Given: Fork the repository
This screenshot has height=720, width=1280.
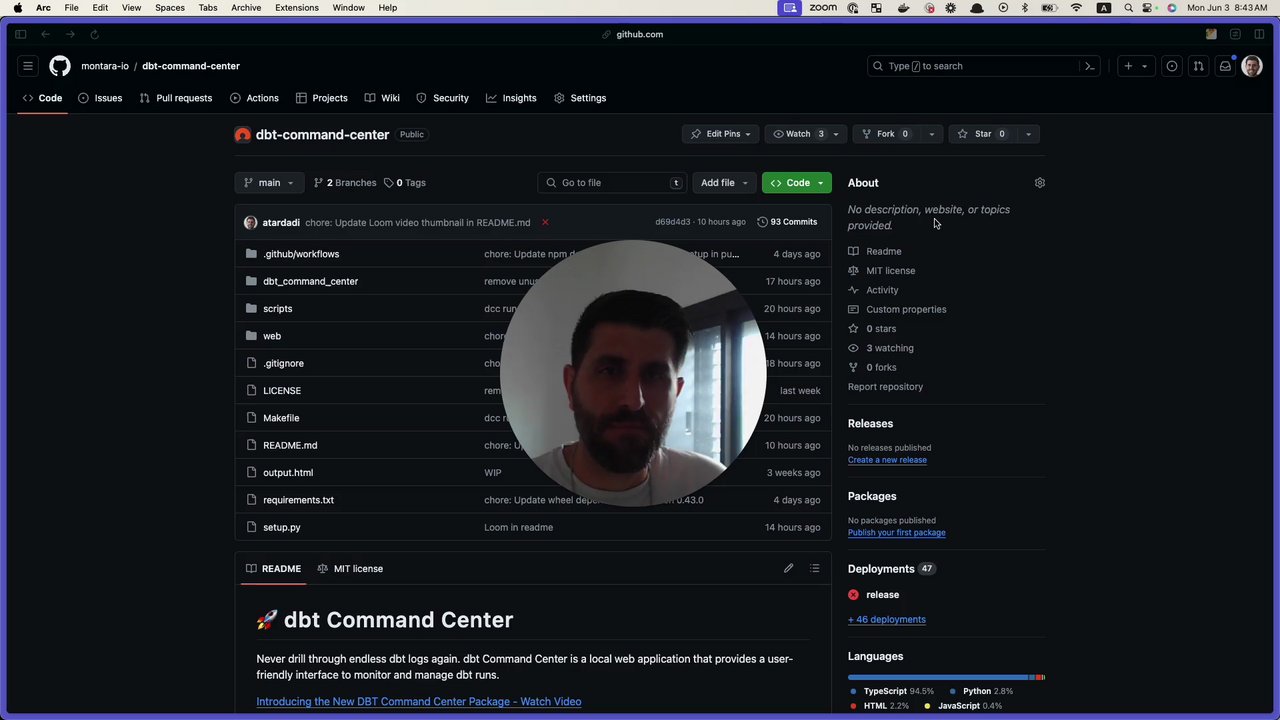Looking at the screenshot, I should [885, 134].
